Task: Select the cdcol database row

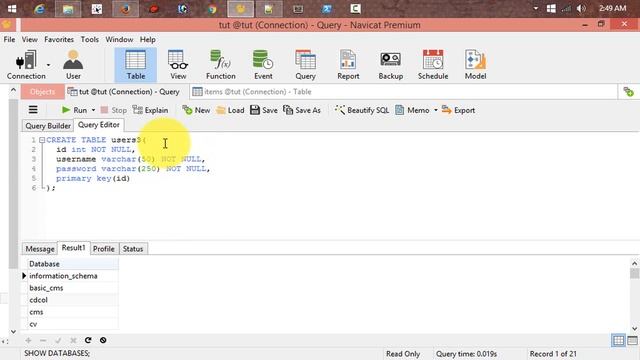Action: [73, 300]
